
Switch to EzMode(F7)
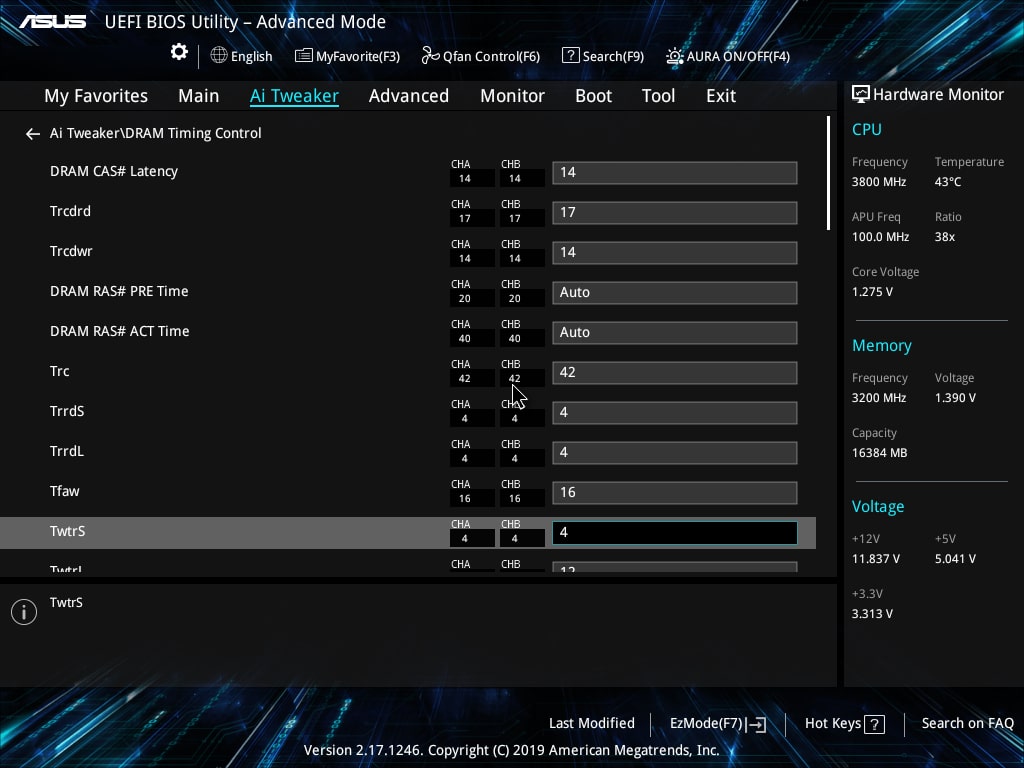[x=718, y=724]
